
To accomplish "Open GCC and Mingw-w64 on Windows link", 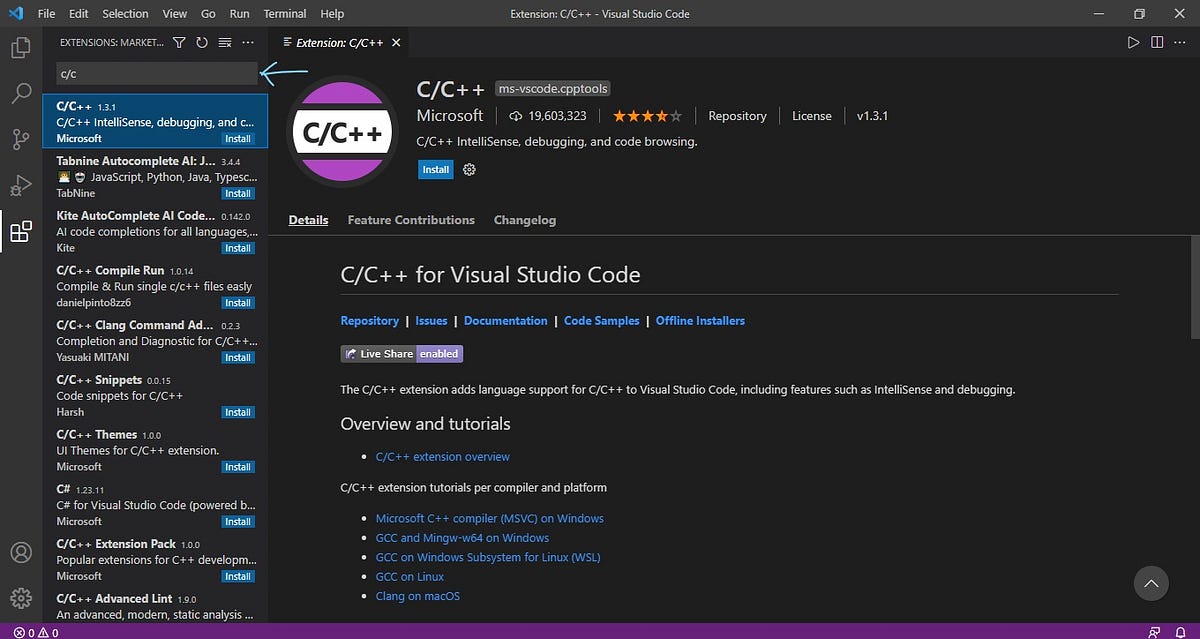I will pyautogui.click(x=462, y=538).
